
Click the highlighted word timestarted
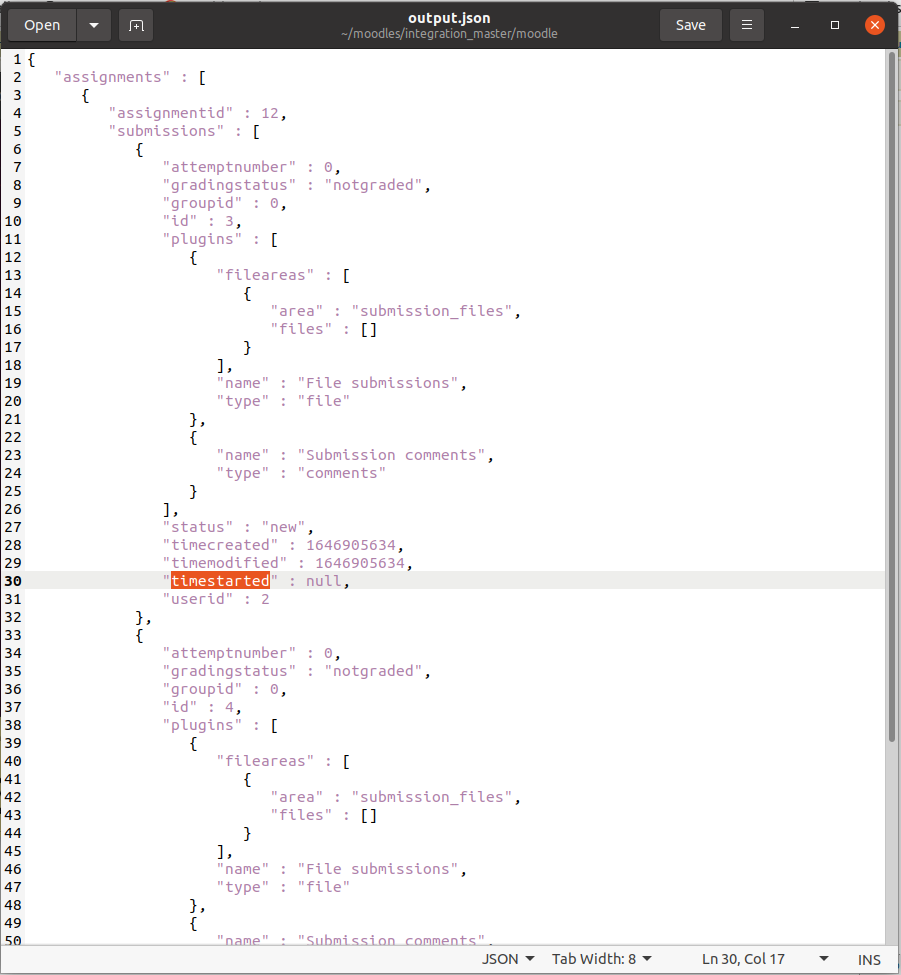click(220, 581)
